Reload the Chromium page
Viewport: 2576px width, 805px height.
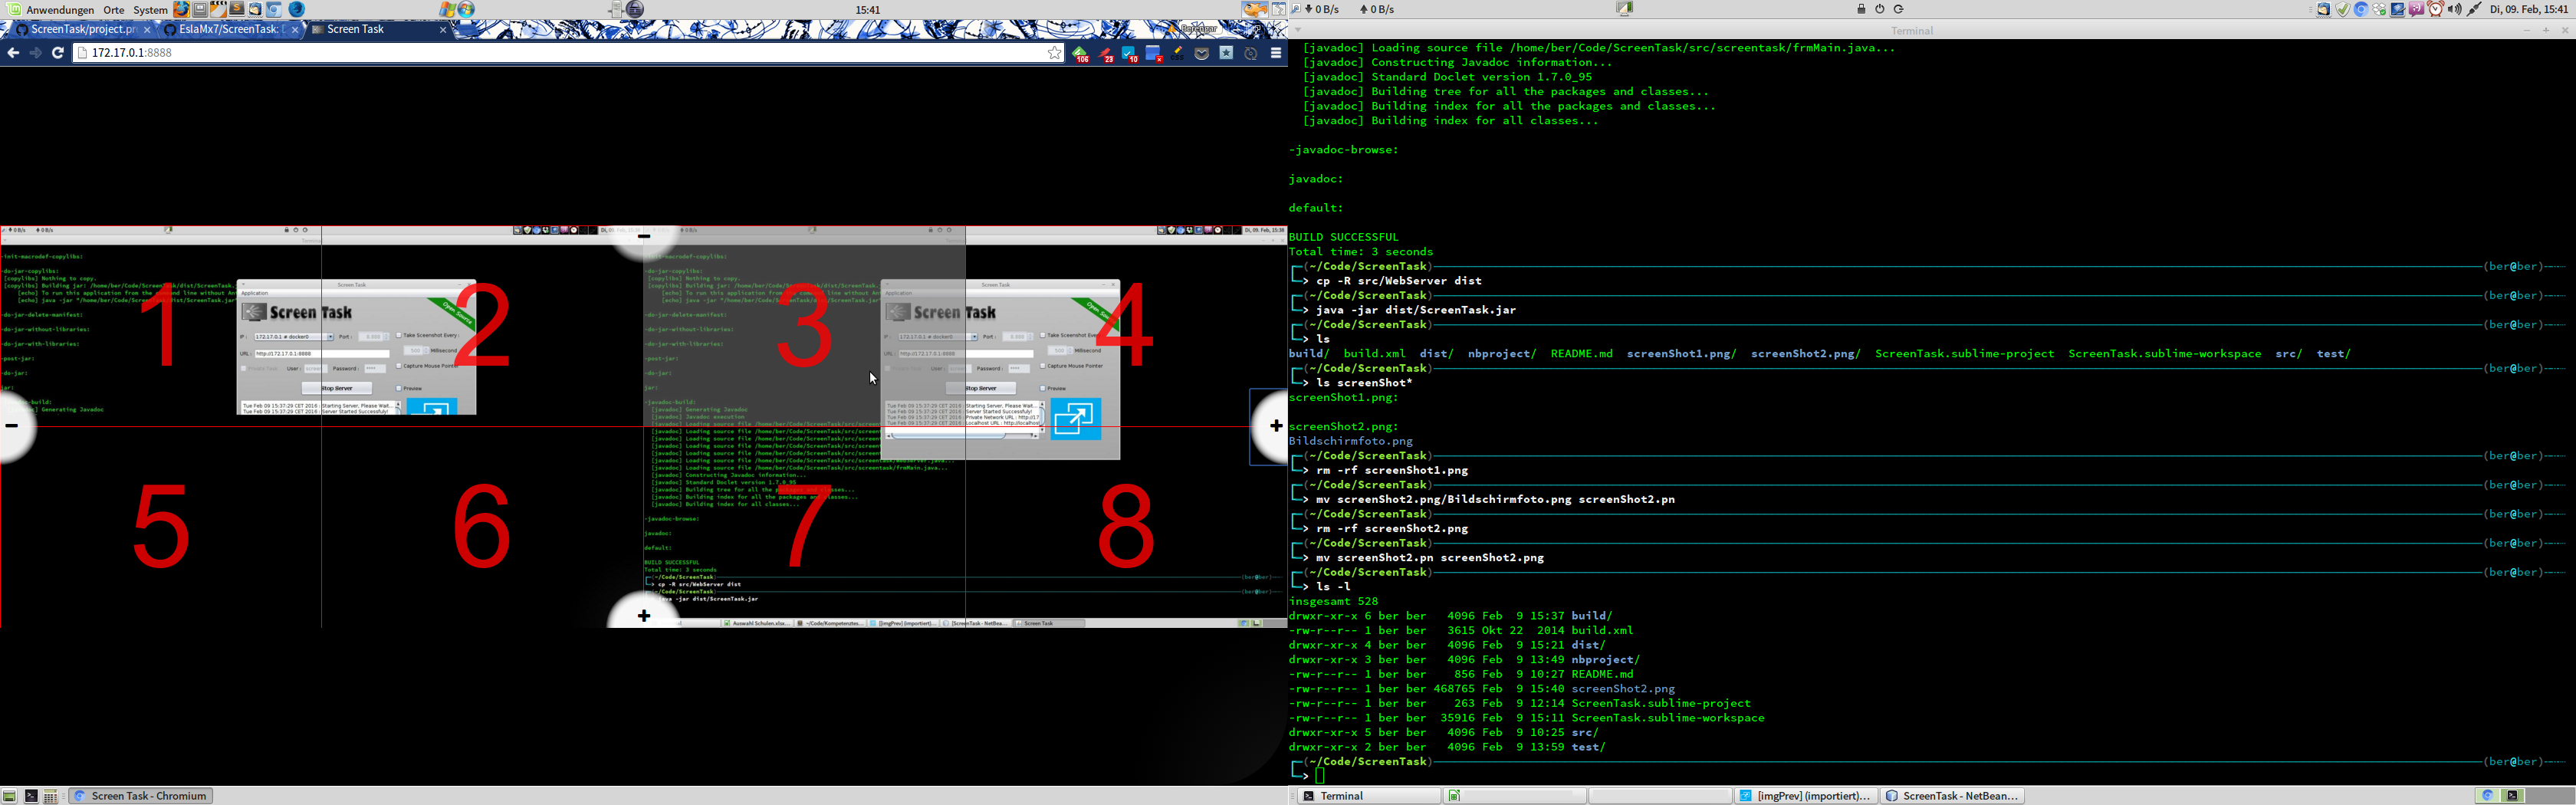58,53
